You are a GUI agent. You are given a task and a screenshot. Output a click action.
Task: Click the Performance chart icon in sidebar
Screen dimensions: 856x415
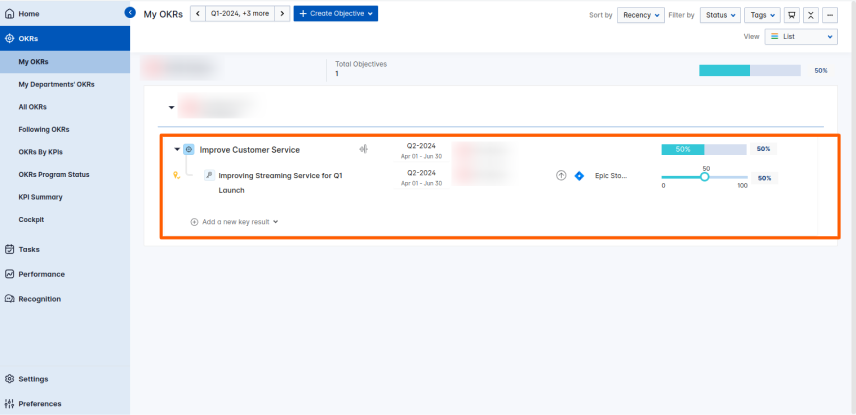pos(9,274)
